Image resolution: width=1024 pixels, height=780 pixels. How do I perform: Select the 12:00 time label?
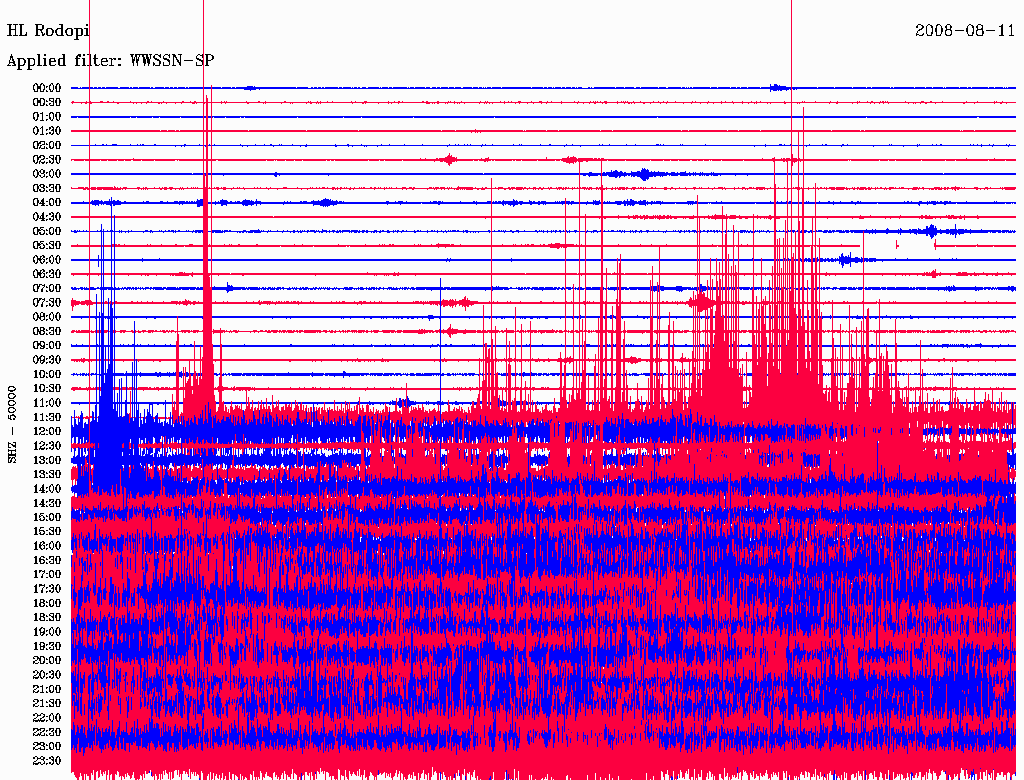click(47, 432)
